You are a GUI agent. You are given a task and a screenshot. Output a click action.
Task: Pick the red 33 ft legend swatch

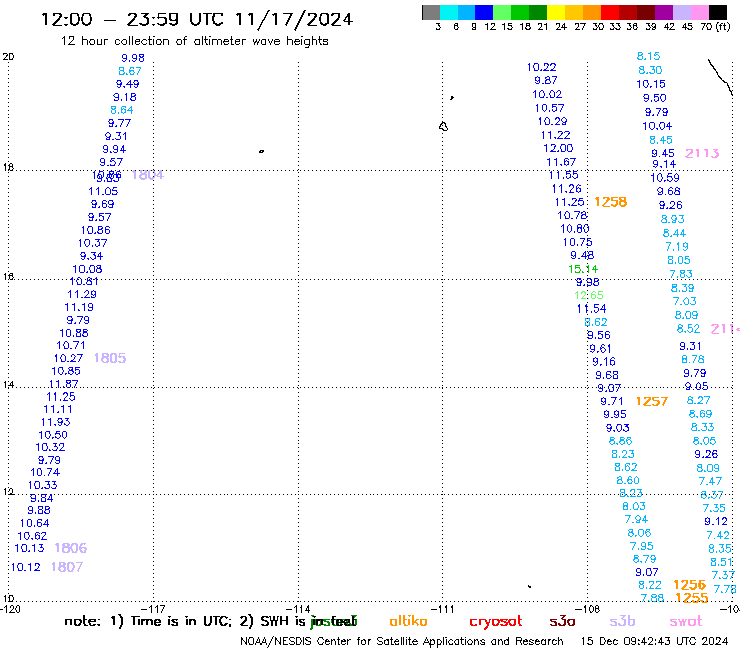tap(610, 12)
